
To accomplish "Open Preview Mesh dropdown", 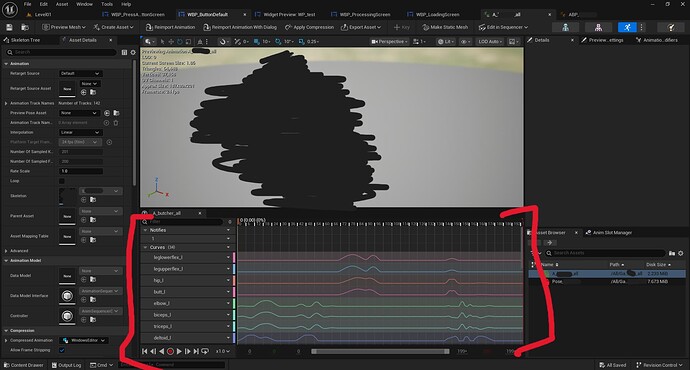I will point(64,27).
